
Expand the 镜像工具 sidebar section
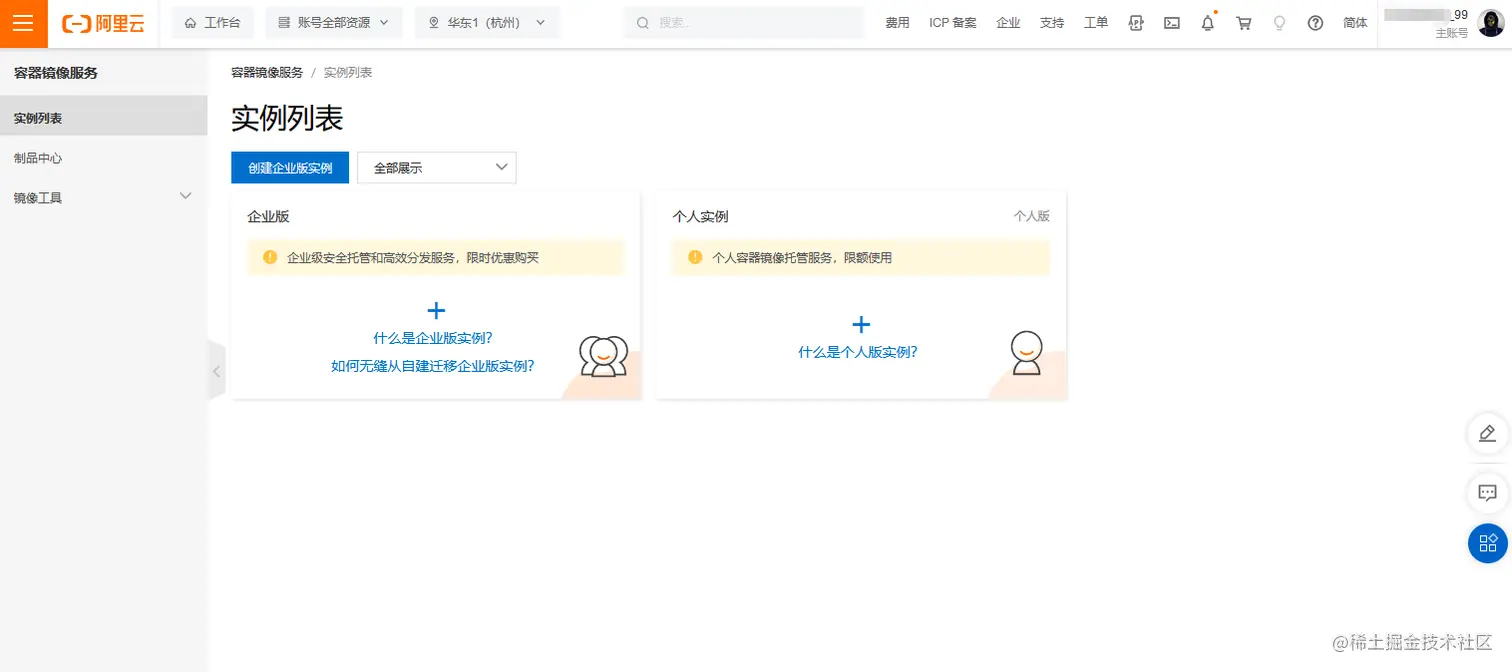pyautogui.click(x=103, y=198)
